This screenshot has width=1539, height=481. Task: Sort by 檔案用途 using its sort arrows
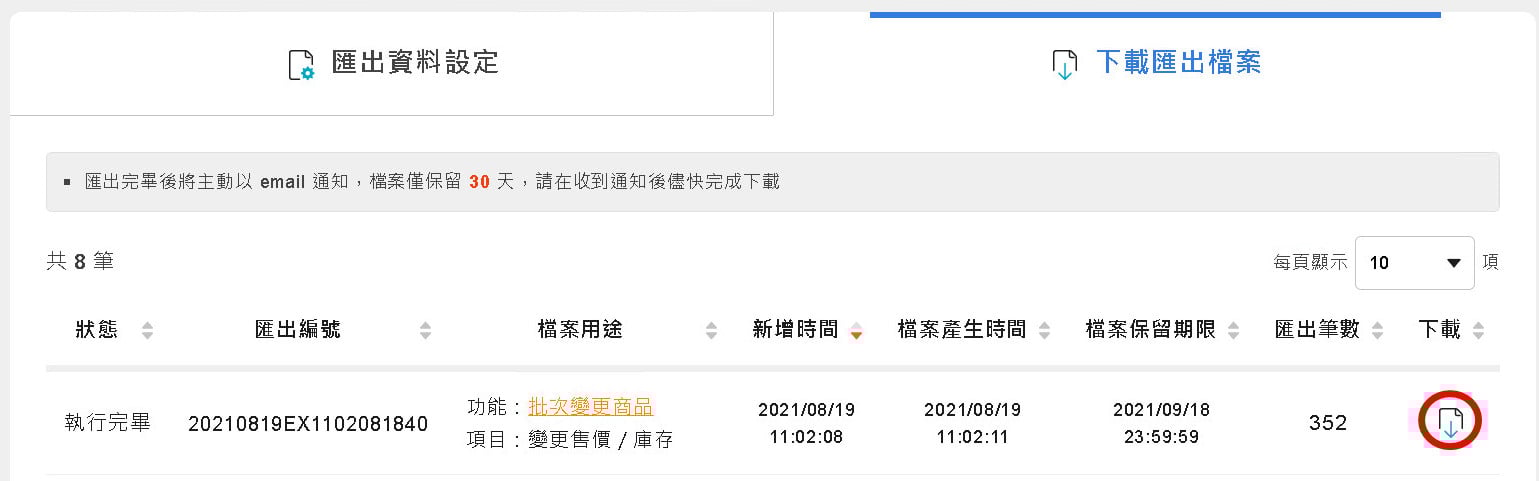click(711, 330)
